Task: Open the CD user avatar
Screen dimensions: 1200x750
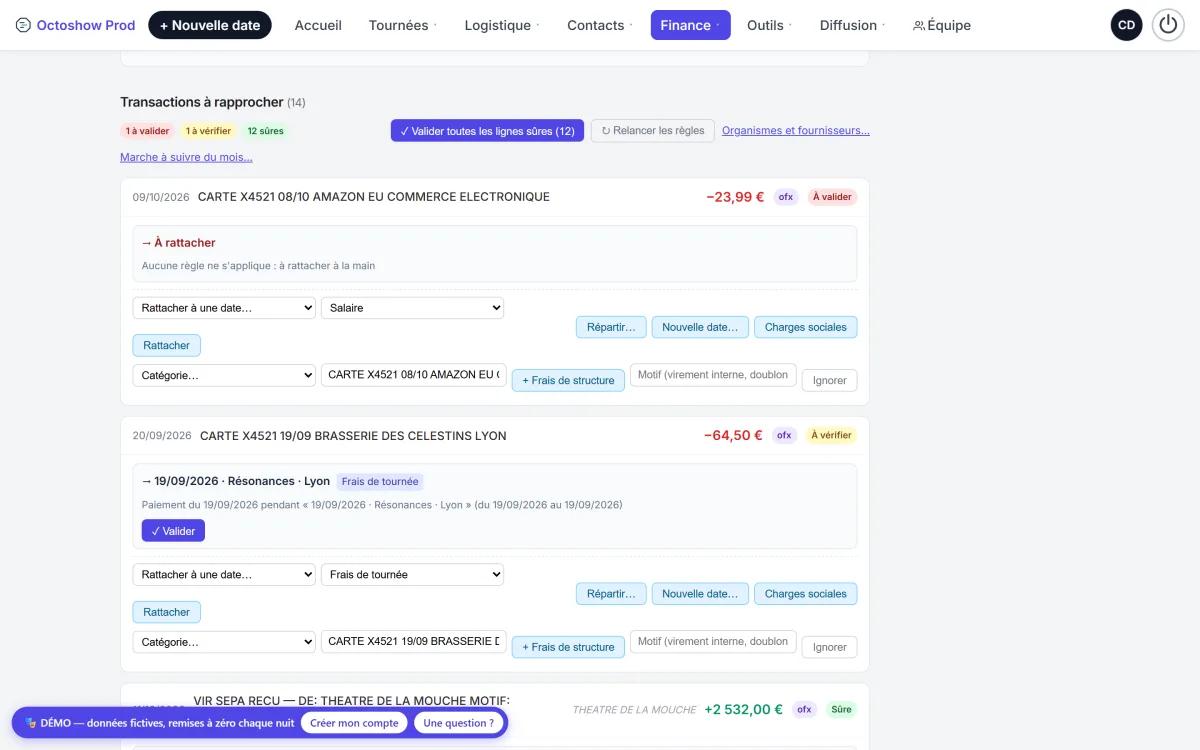Action: click(x=1127, y=25)
